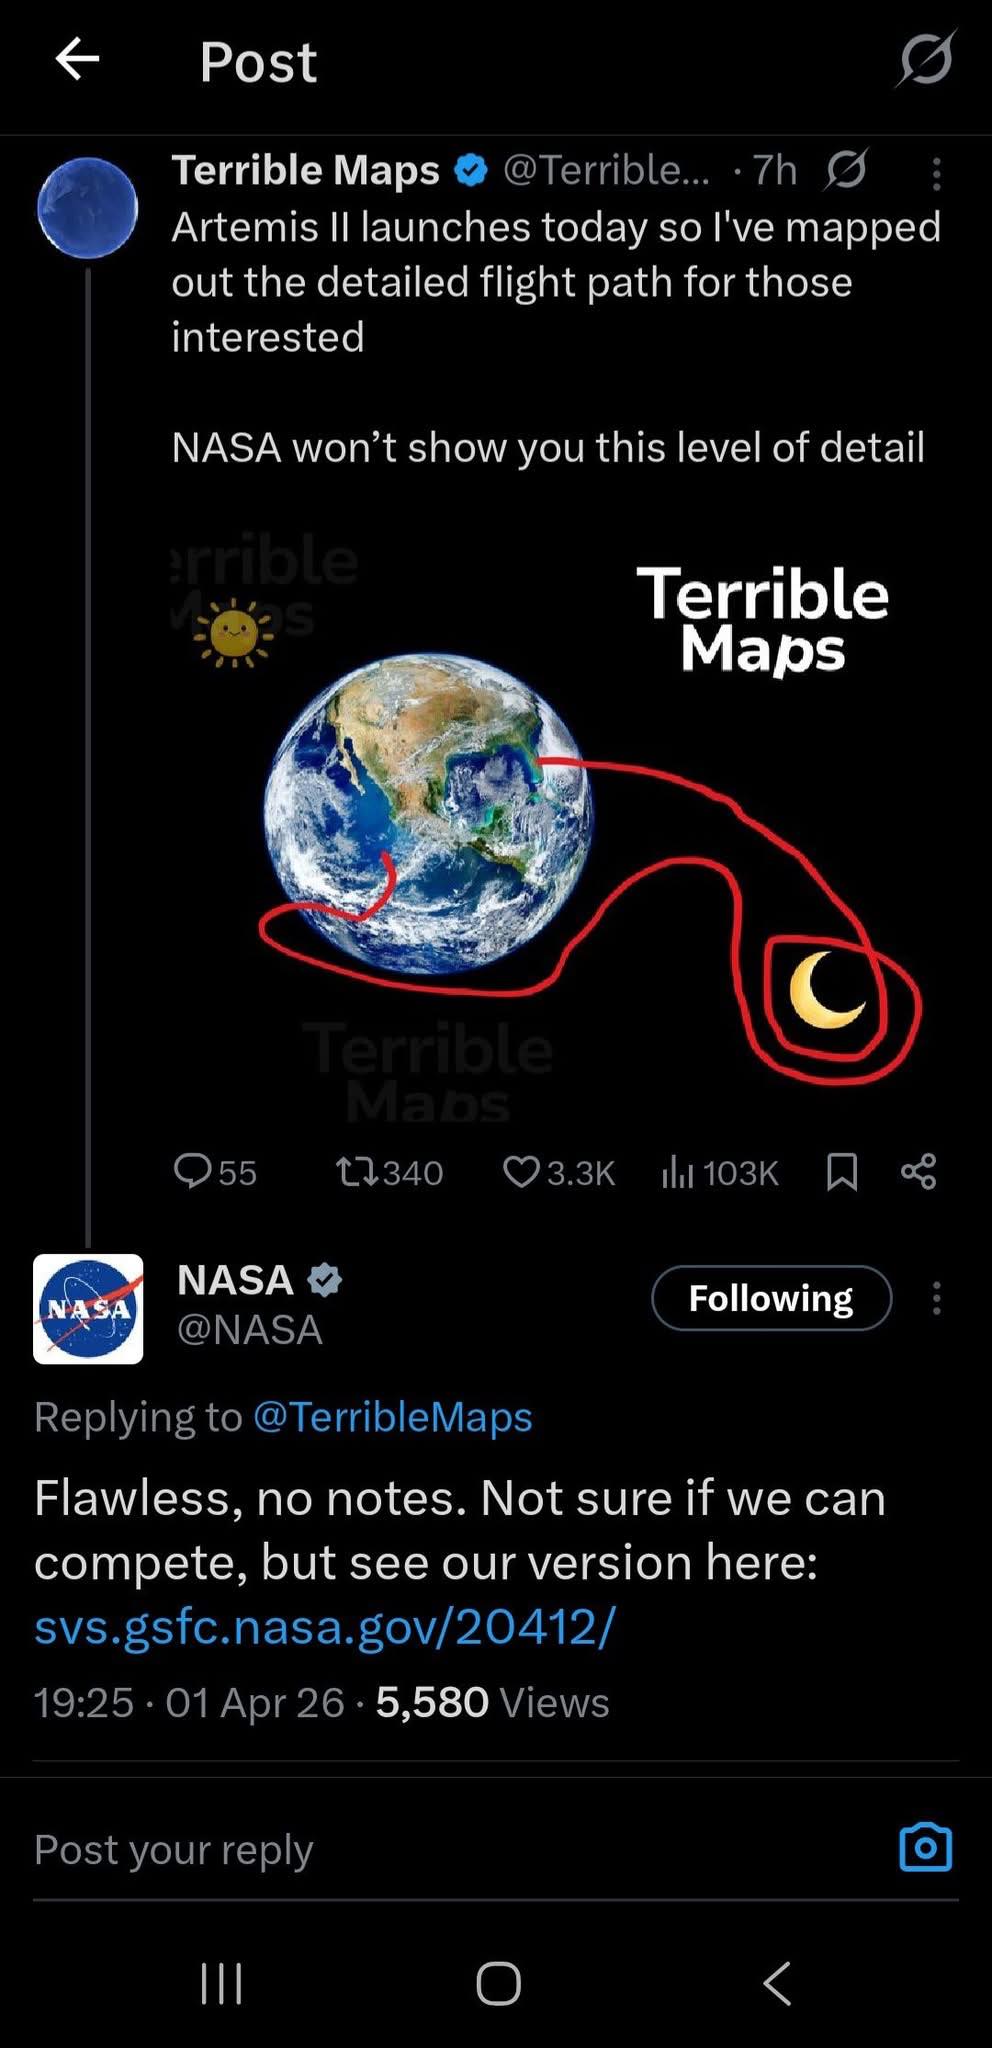The width and height of the screenshot is (992, 2048).
Task: Toggle the Following button for NASA
Action: tap(771, 1298)
